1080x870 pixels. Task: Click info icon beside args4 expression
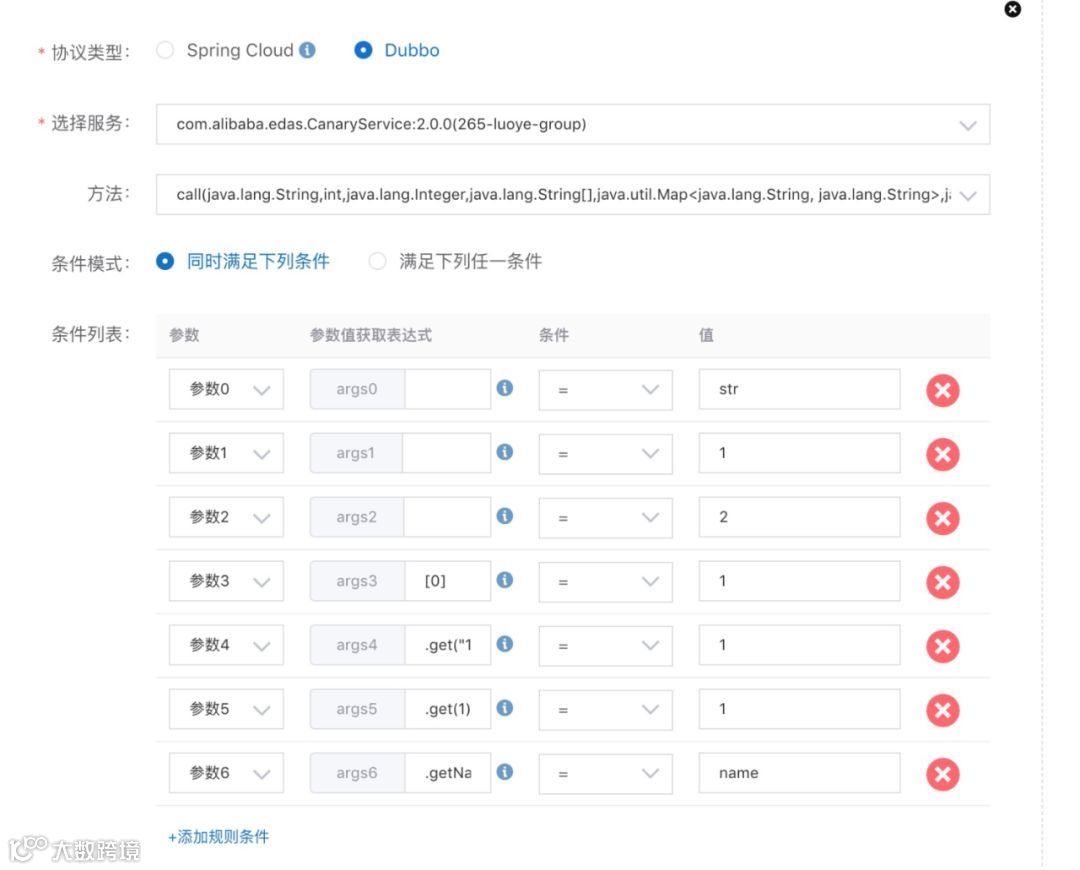pos(505,644)
